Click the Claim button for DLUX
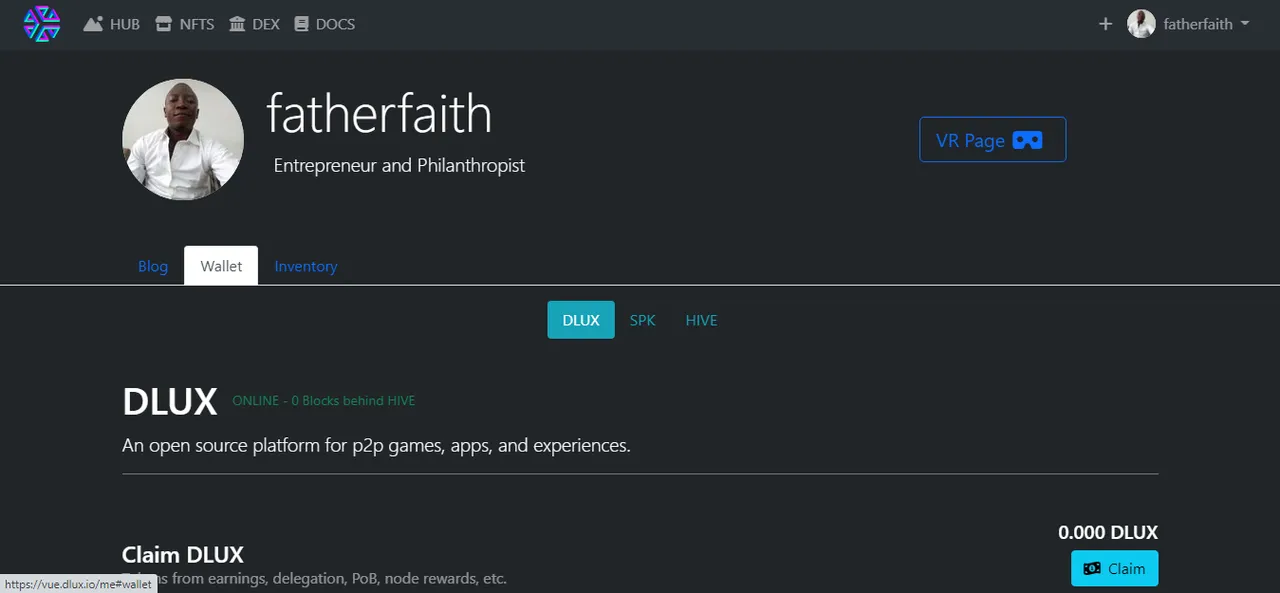Image resolution: width=1280 pixels, height=593 pixels. pos(1115,568)
